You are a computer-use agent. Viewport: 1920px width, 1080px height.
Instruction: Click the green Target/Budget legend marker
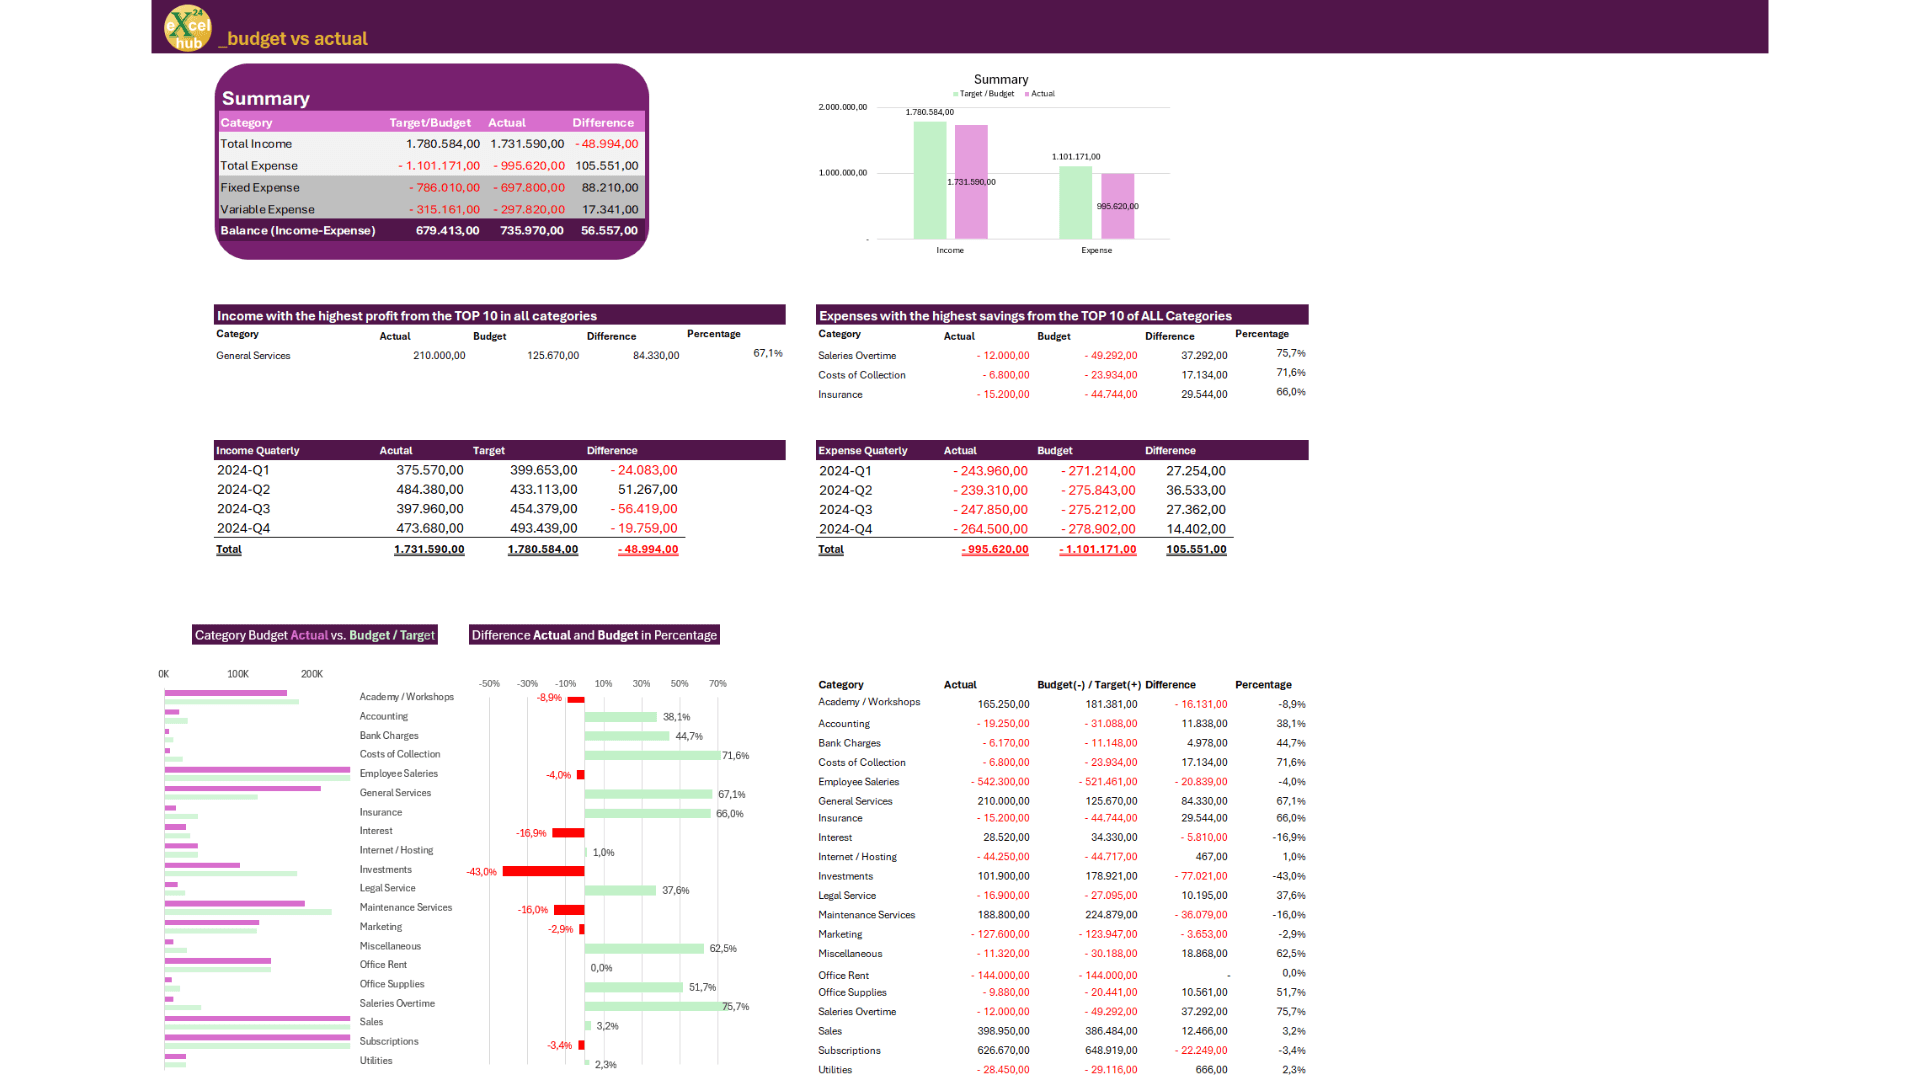click(x=955, y=93)
